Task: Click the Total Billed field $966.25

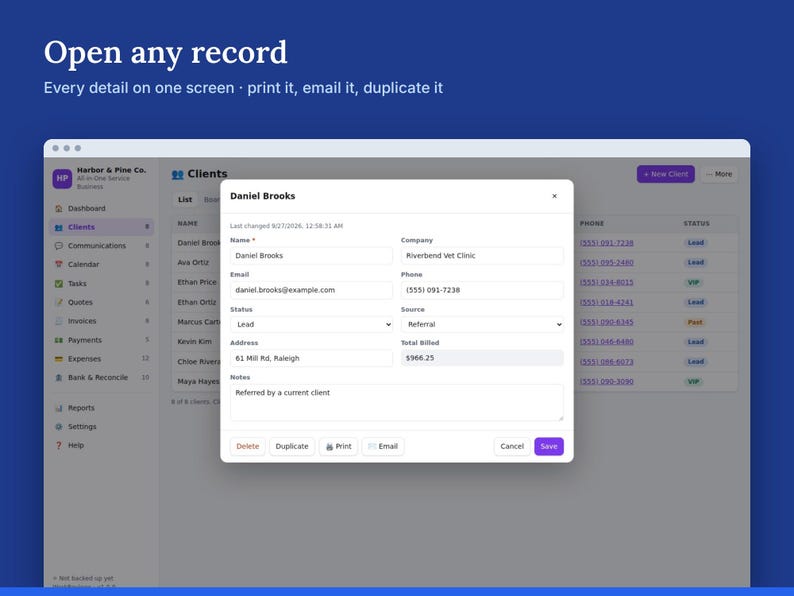Action: (482, 358)
